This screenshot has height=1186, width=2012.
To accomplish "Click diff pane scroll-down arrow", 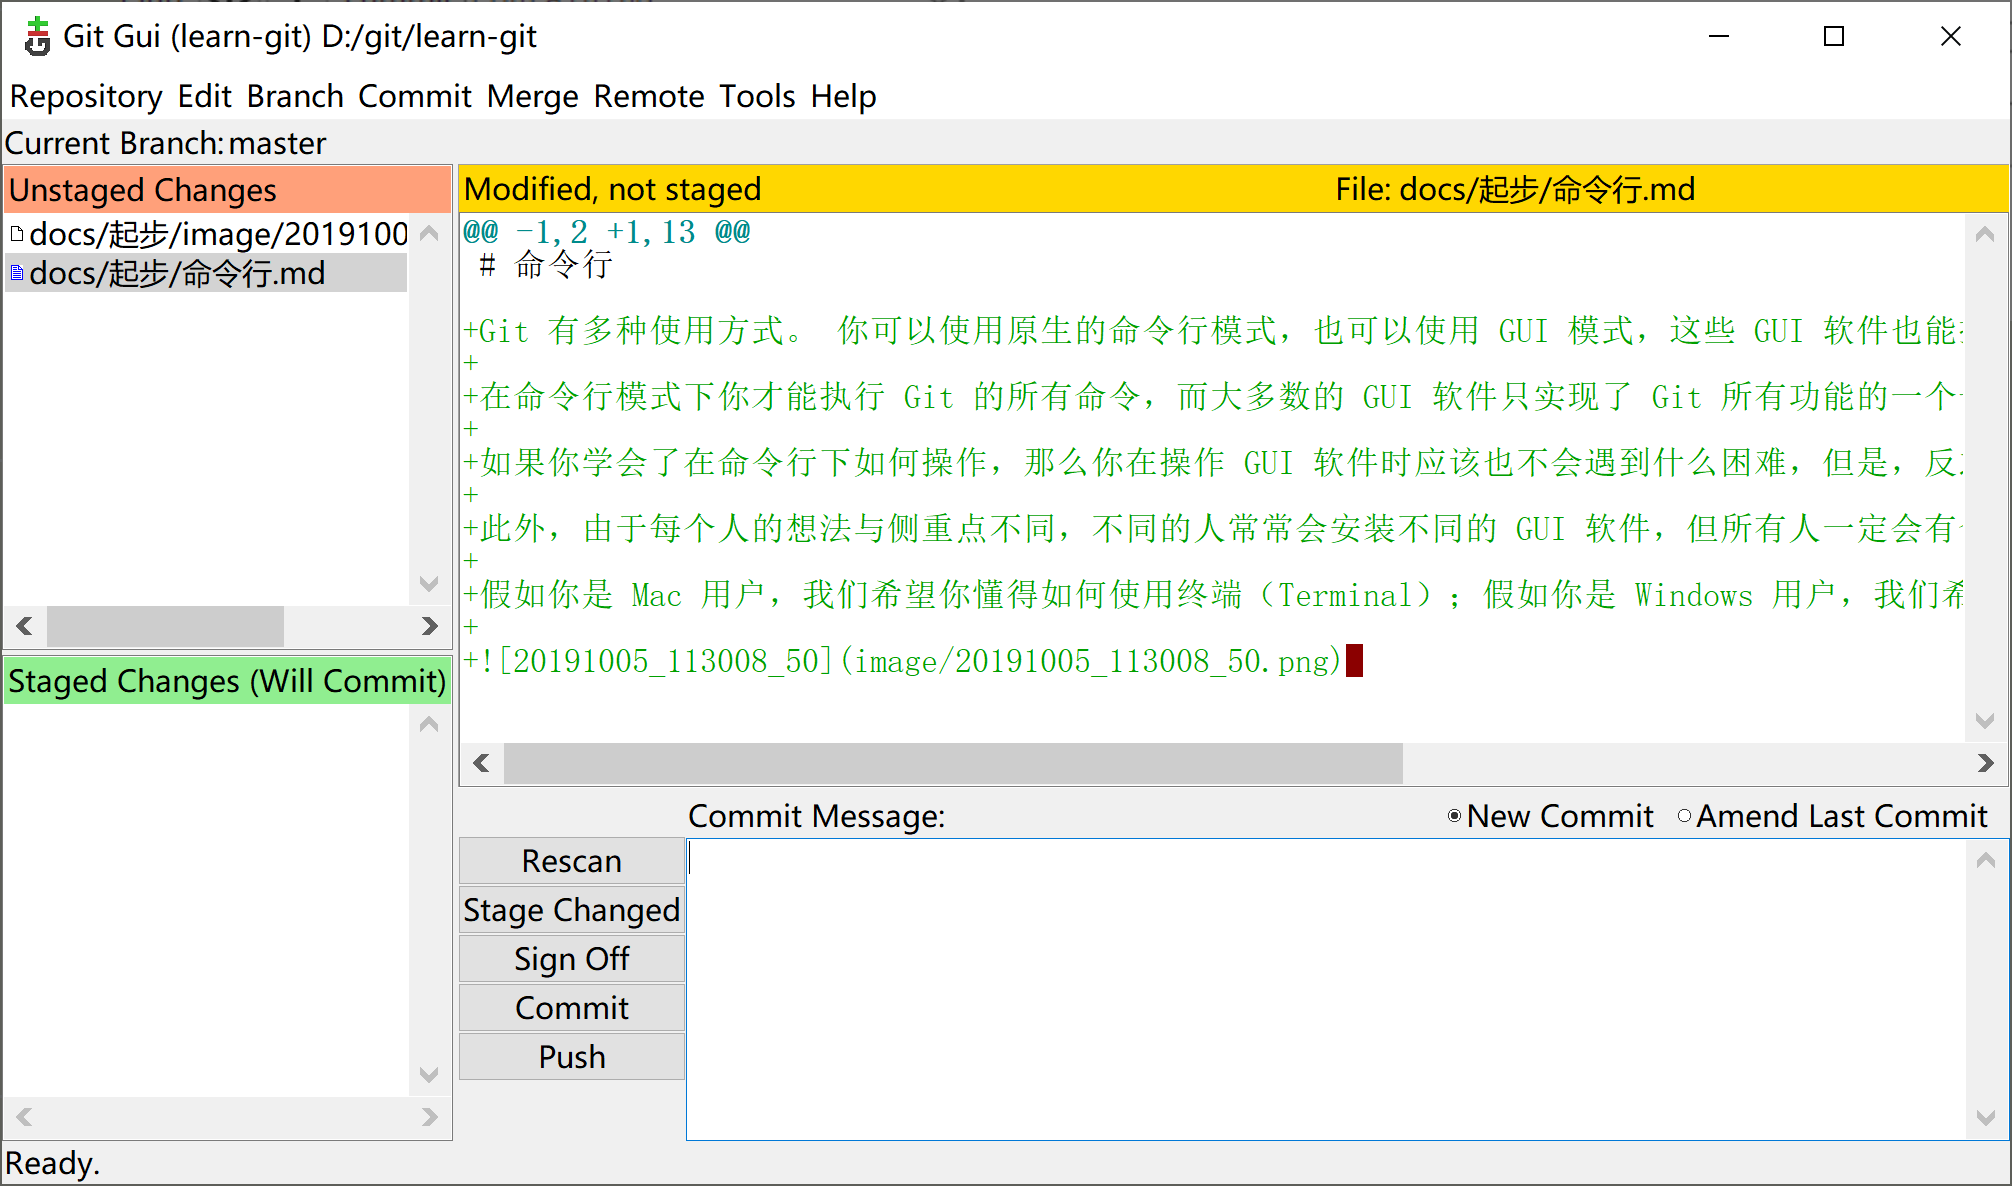I will (1986, 720).
